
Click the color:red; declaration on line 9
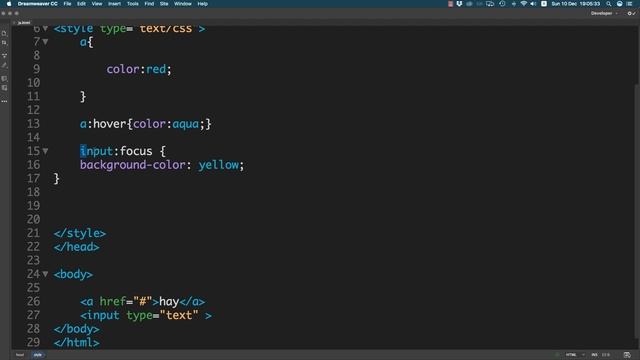point(139,69)
